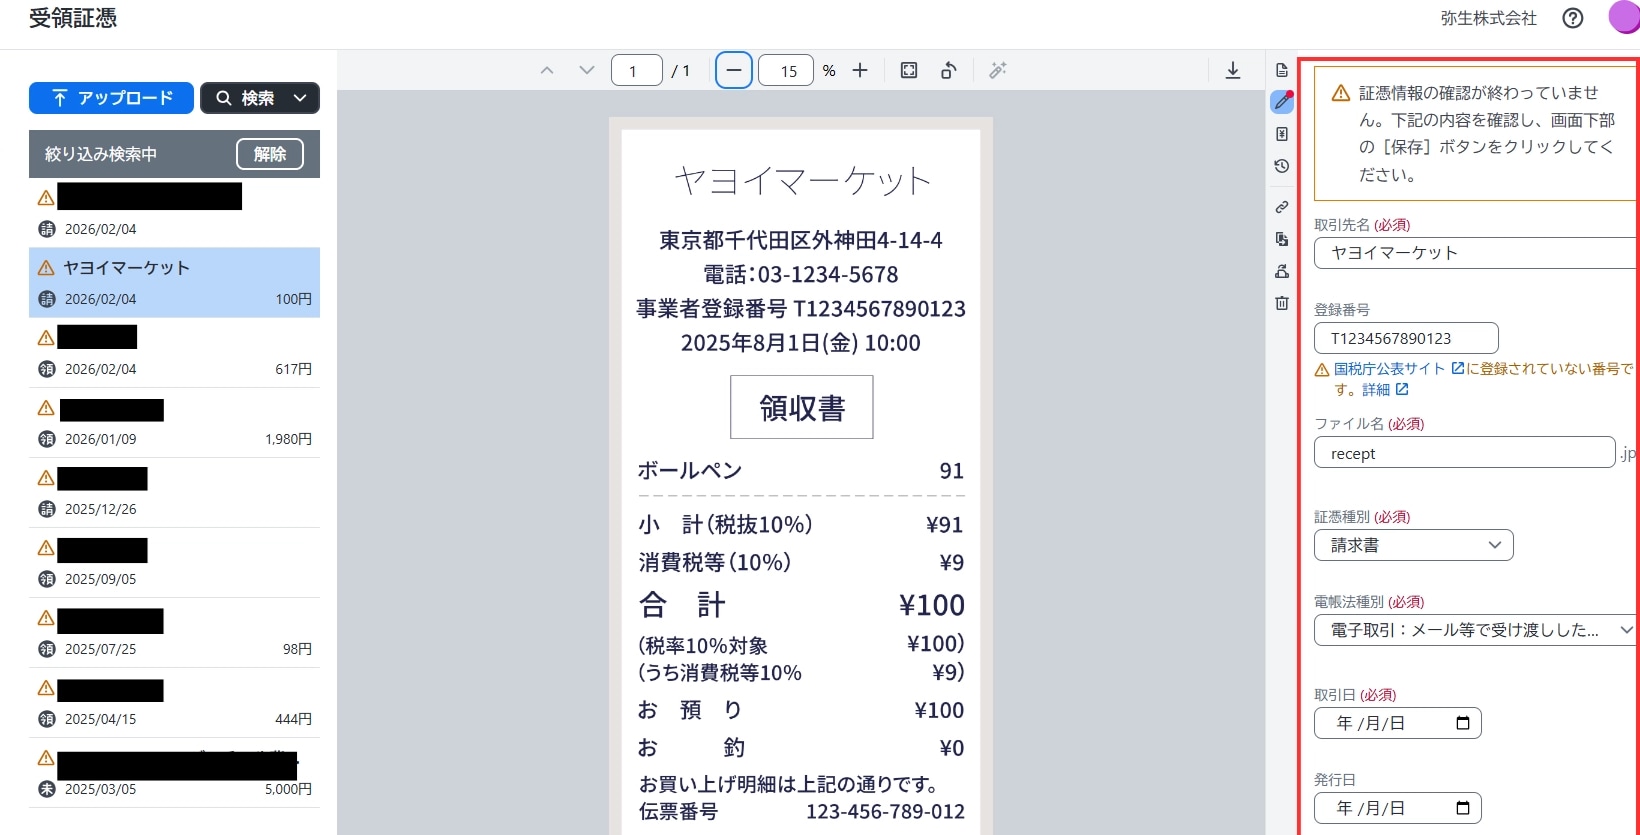Open calendar picker for 取引日
This screenshot has height=835, width=1640.
click(x=1463, y=723)
